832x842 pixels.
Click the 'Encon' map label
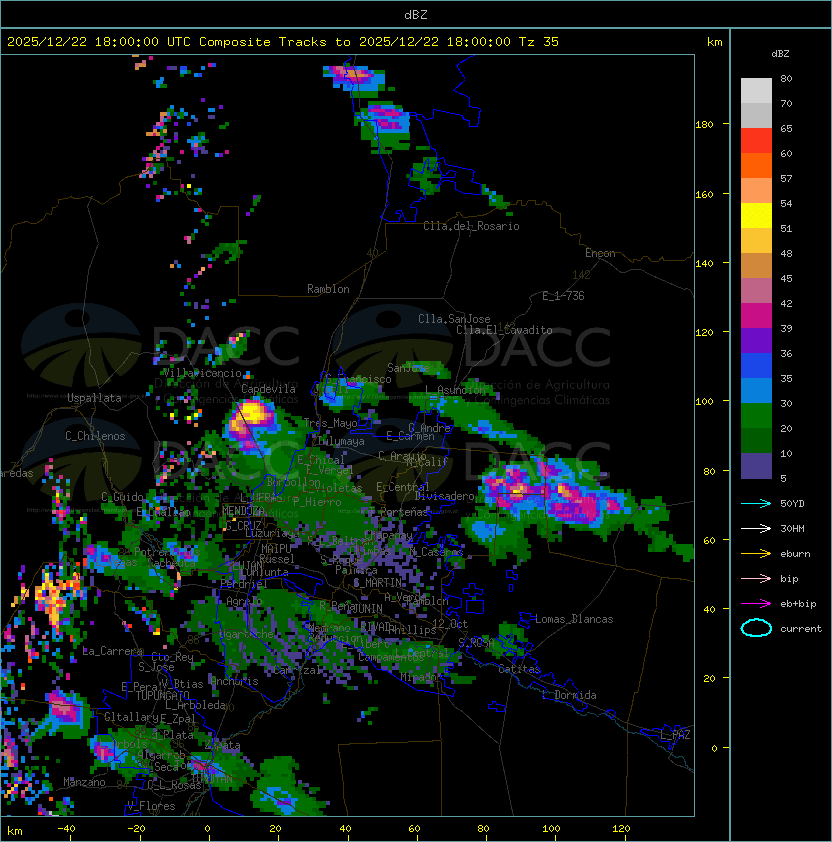pyautogui.click(x=600, y=253)
